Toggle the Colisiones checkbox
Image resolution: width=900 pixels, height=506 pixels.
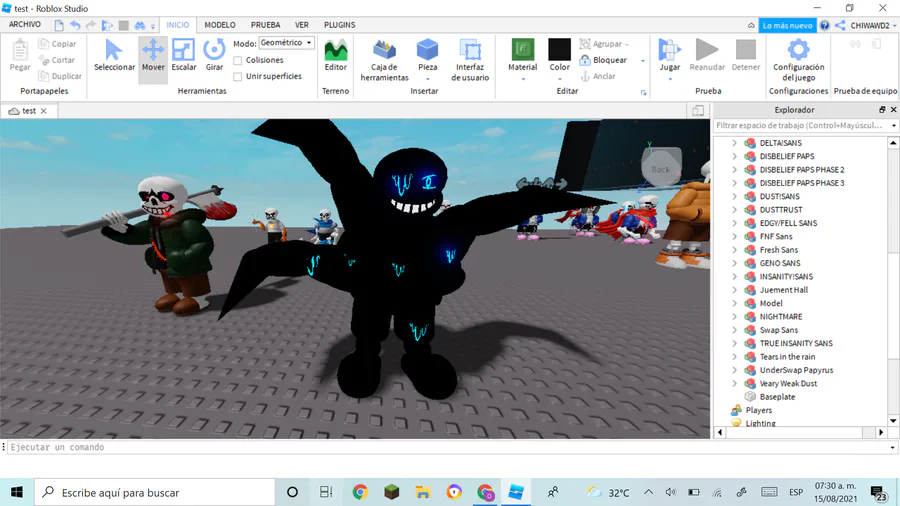click(x=238, y=60)
